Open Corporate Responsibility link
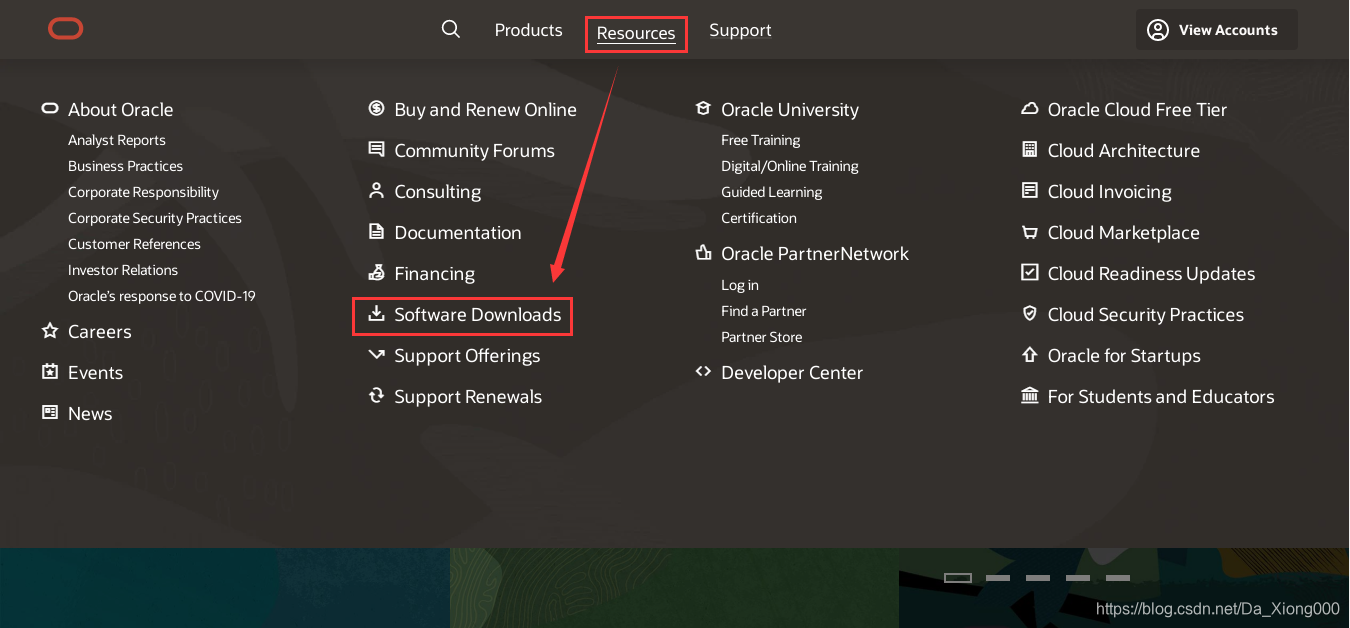 click(143, 192)
